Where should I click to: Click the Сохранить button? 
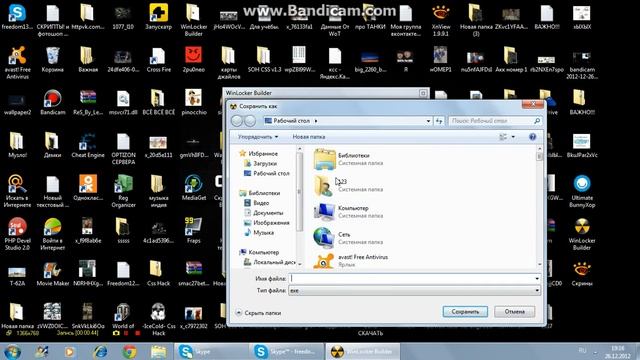point(465,311)
